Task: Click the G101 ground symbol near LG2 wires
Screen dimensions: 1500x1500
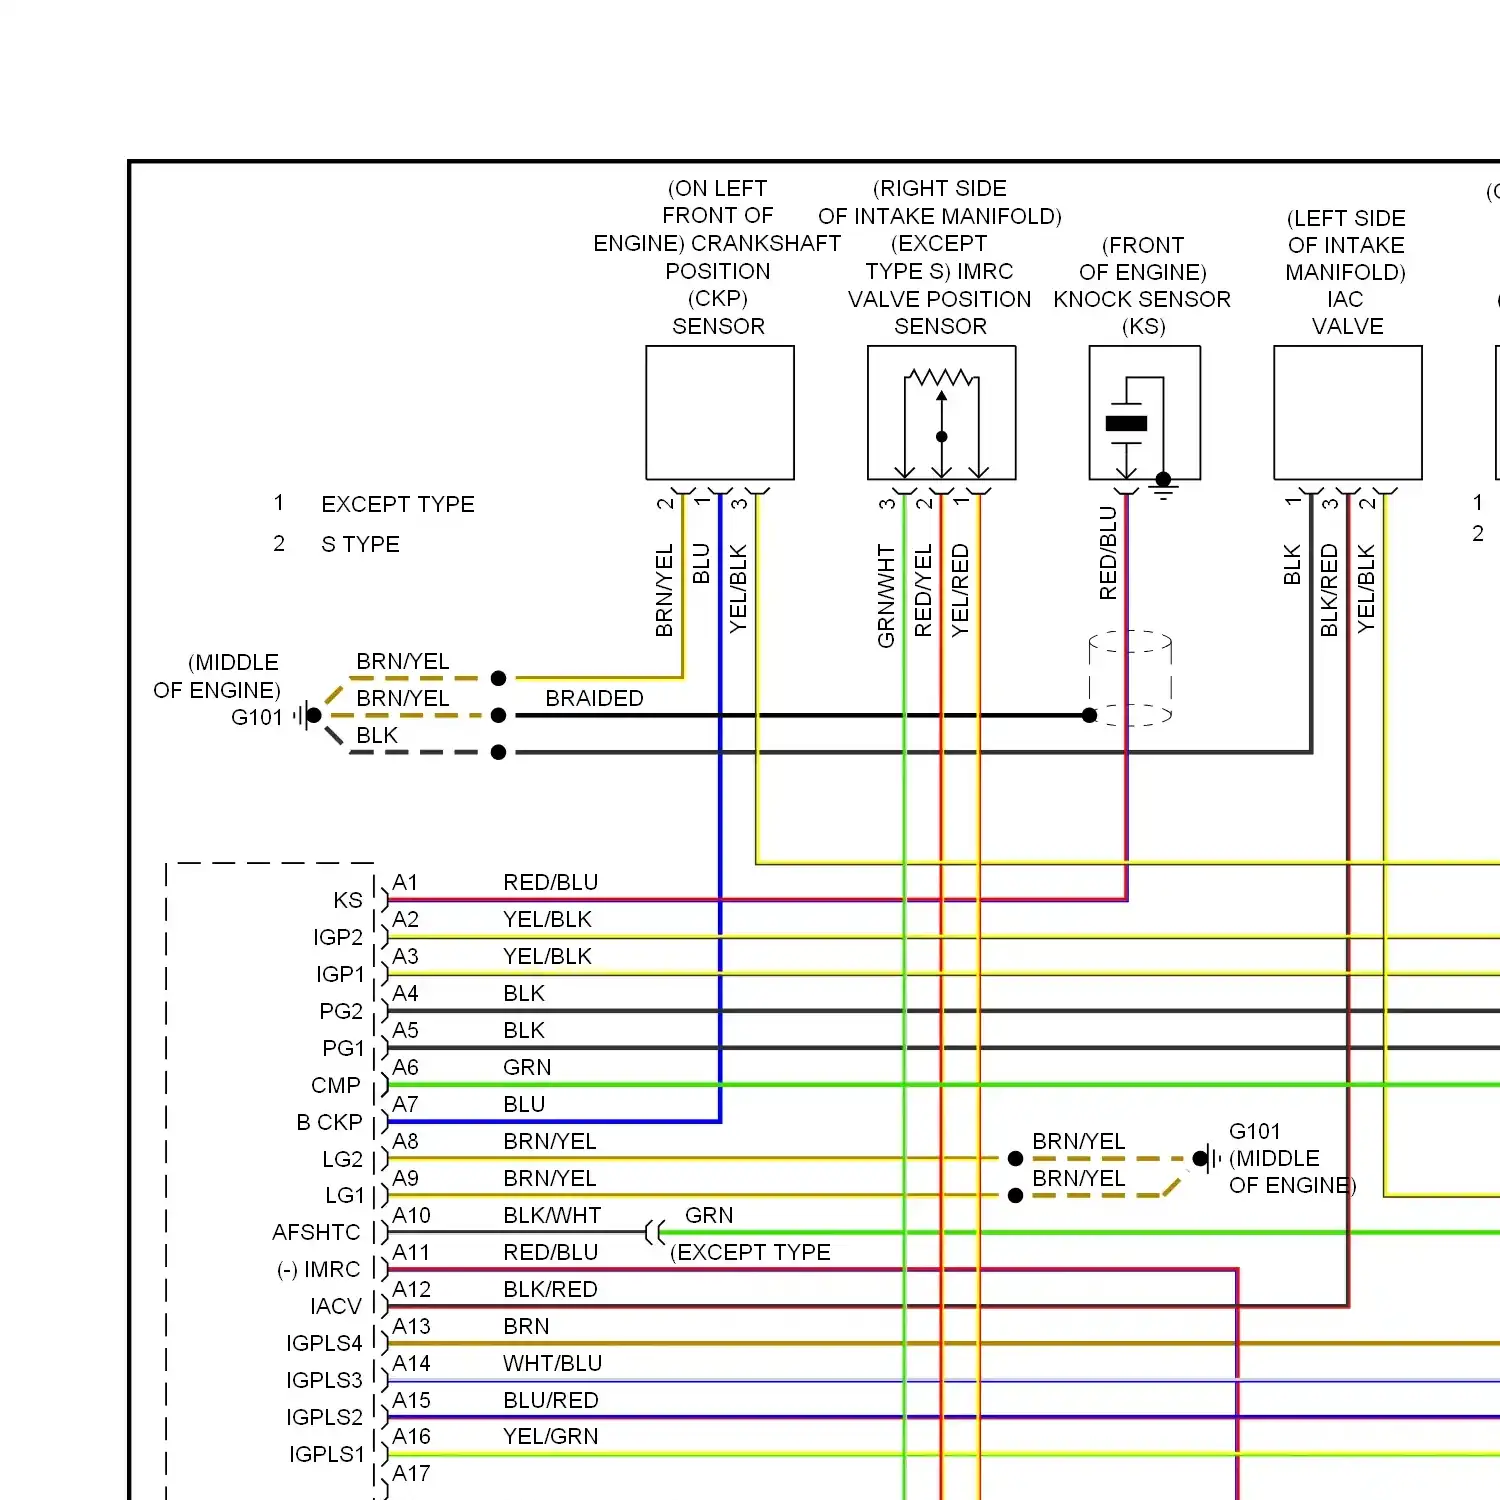Action: tap(1207, 1159)
